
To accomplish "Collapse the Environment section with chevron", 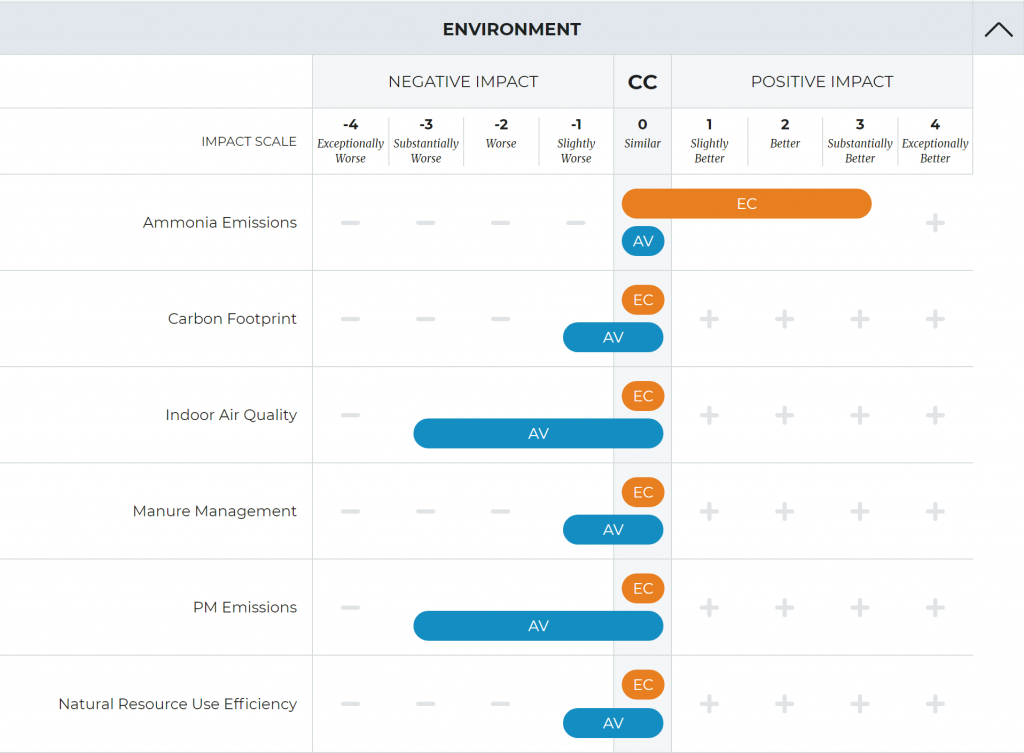I will [997, 29].
